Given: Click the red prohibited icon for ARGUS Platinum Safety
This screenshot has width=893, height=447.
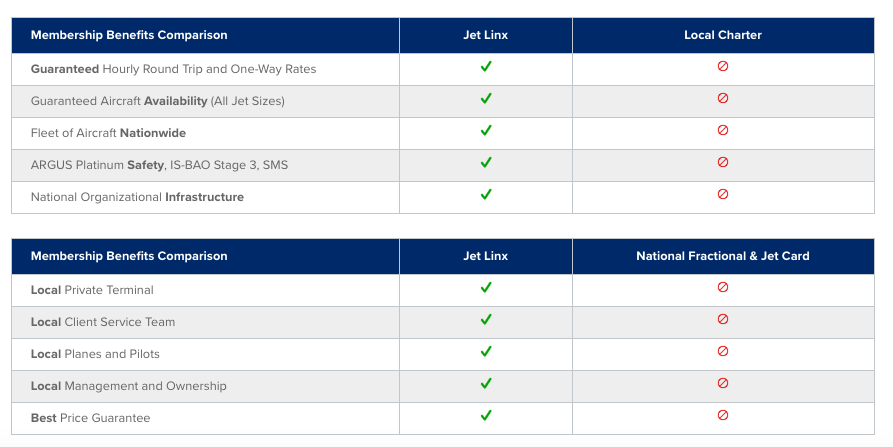Looking at the screenshot, I should click(723, 163).
